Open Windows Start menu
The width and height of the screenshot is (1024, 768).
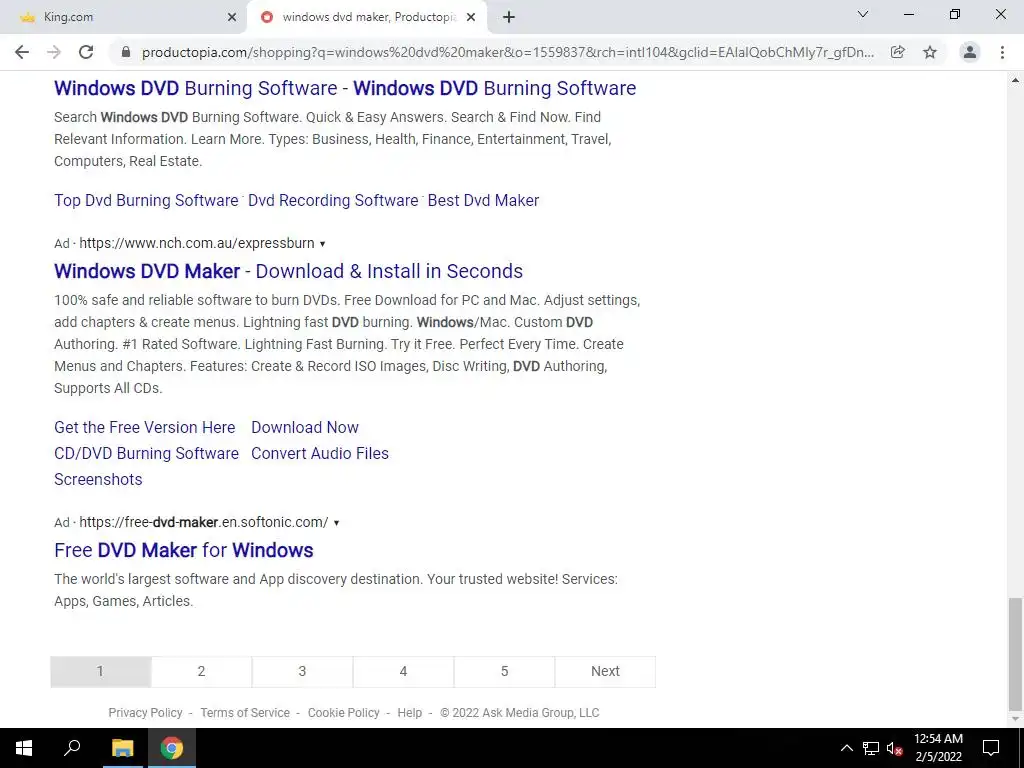pyautogui.click(x=24, y=748)
